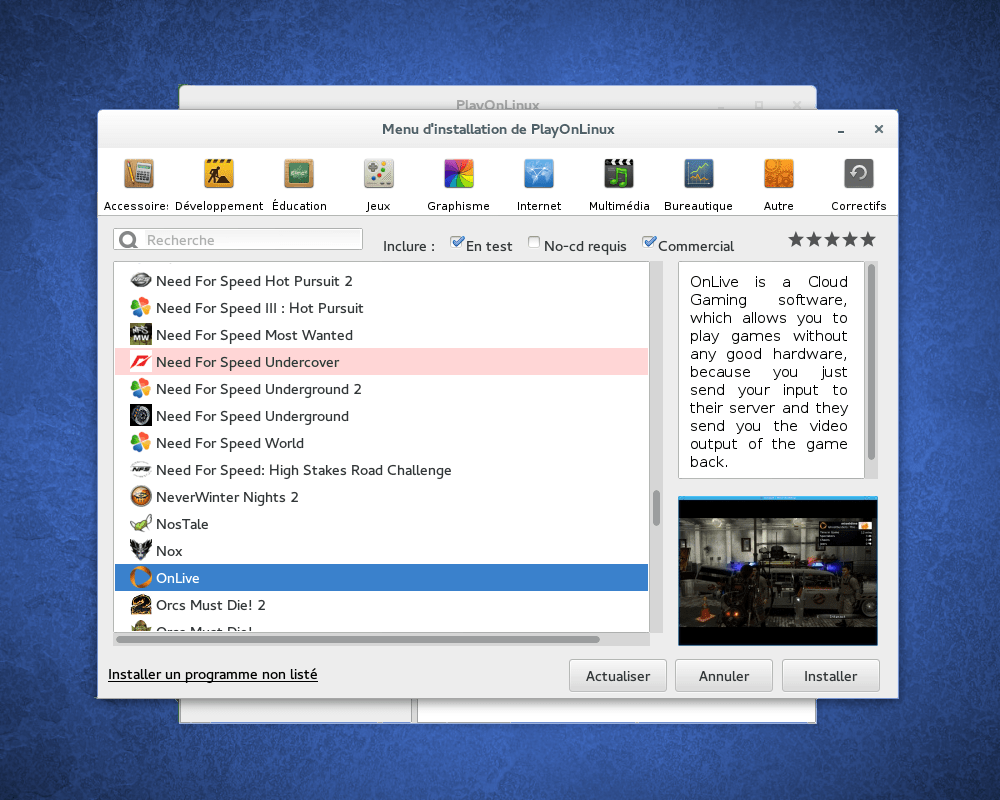
Task: Click the Annuler button
Action: 724,676
